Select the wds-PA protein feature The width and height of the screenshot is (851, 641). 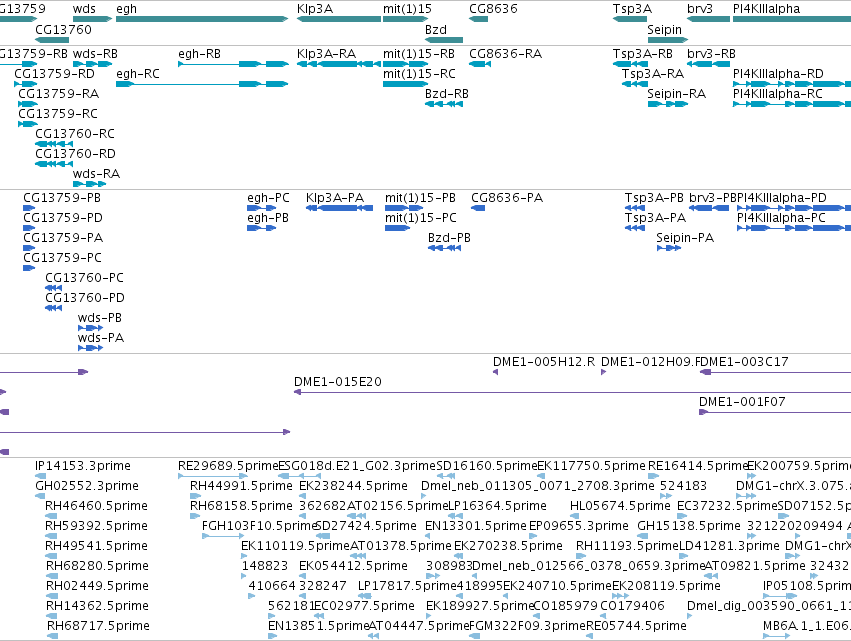point(90,348)
